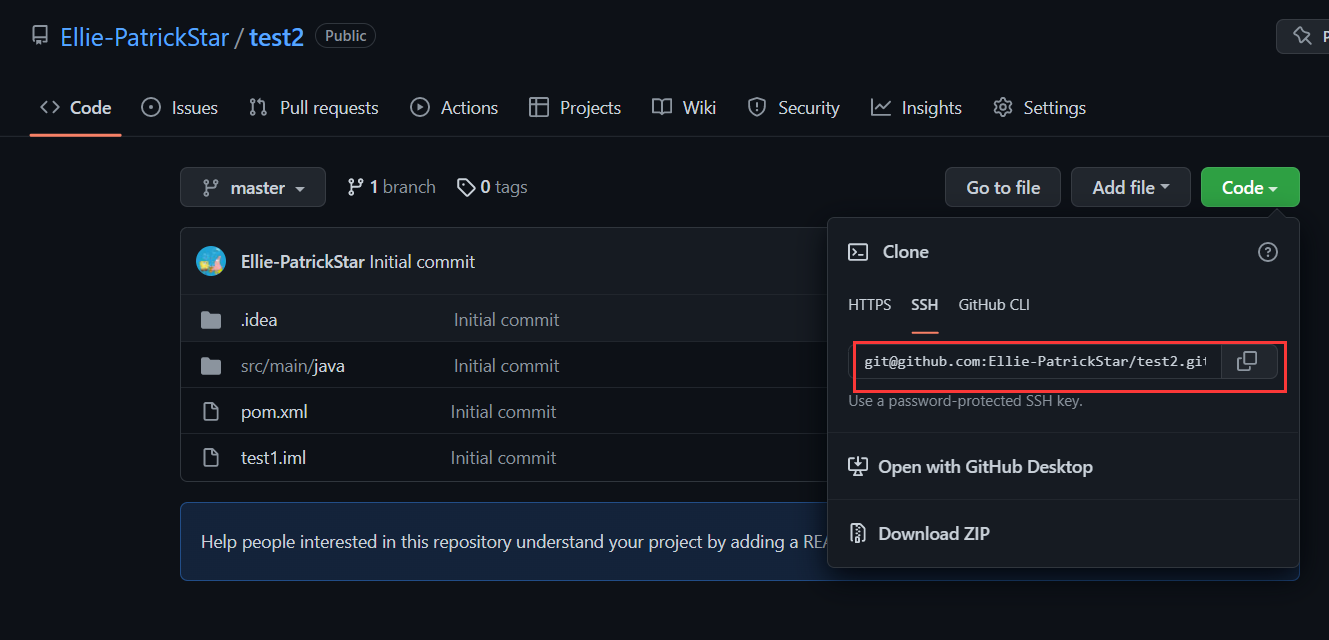Click the GitHub Desktop icon
This screenshot has height=640, width=1329.
coord(858,467)
